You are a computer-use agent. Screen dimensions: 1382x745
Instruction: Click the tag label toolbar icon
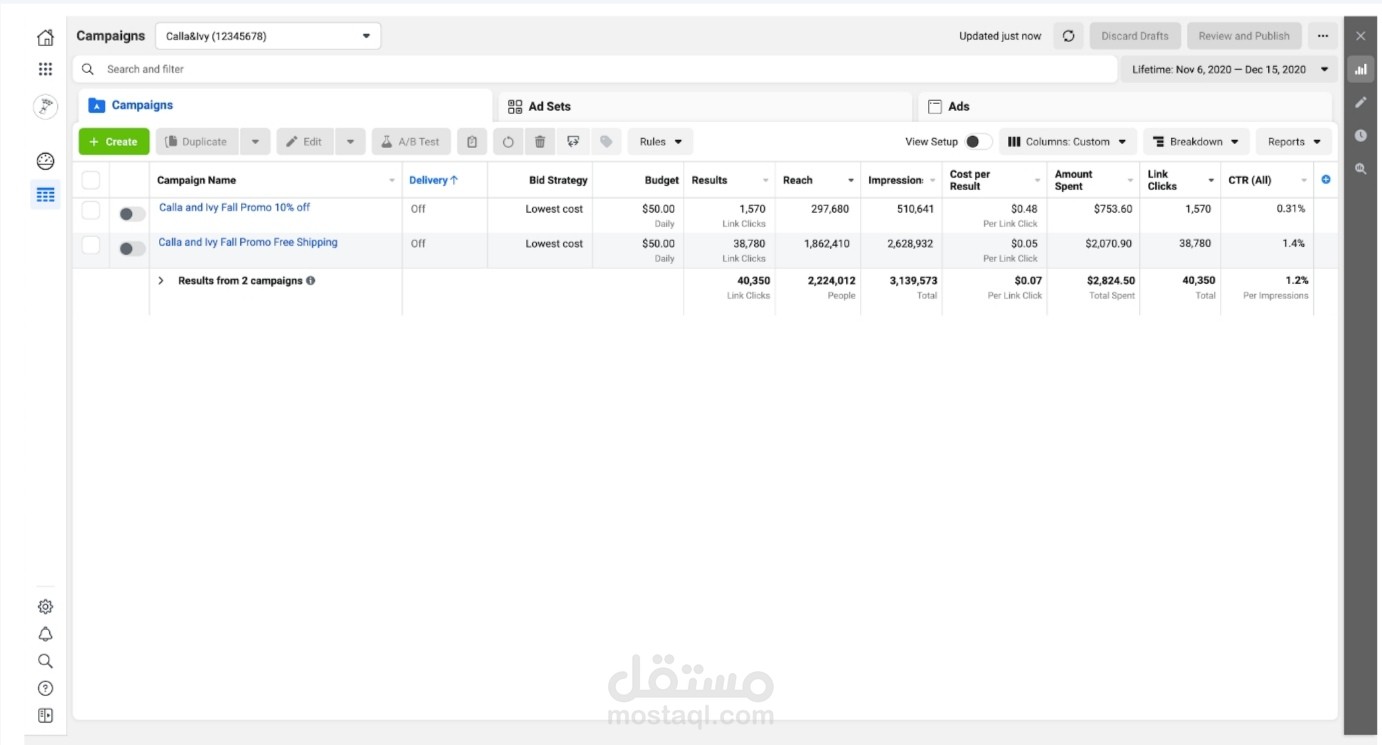tap(606, 142)
